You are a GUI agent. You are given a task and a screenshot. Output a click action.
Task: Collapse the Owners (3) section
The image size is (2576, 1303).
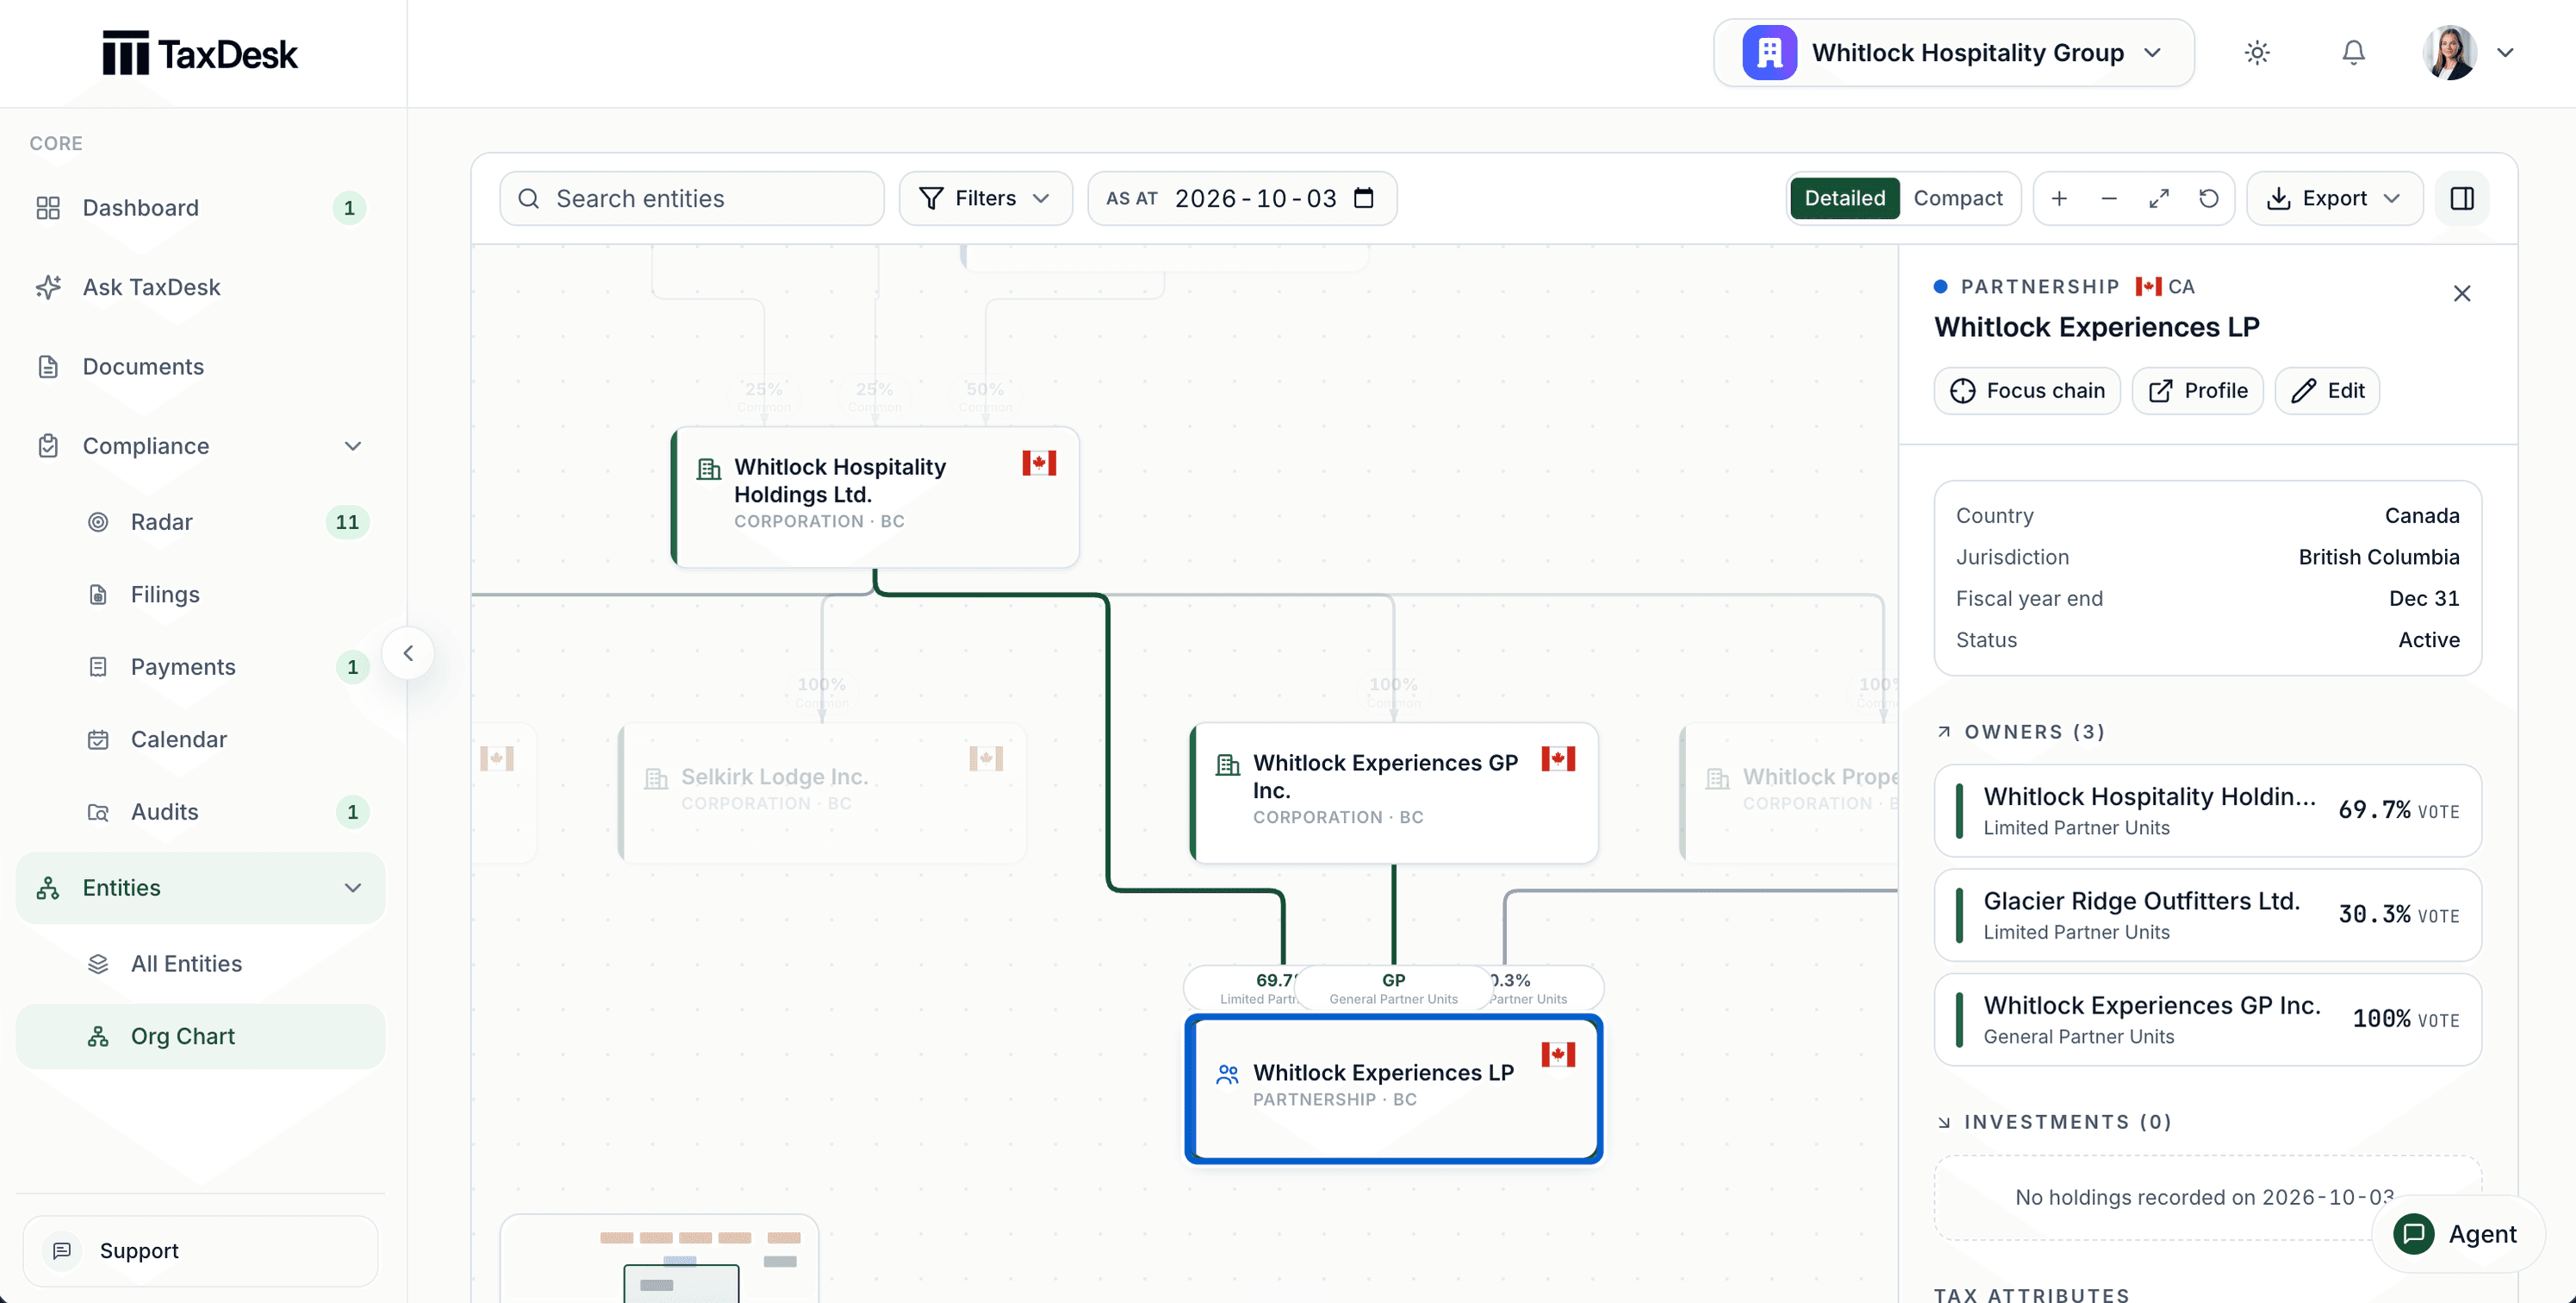pyautogui.click(x=2021, y=732)
